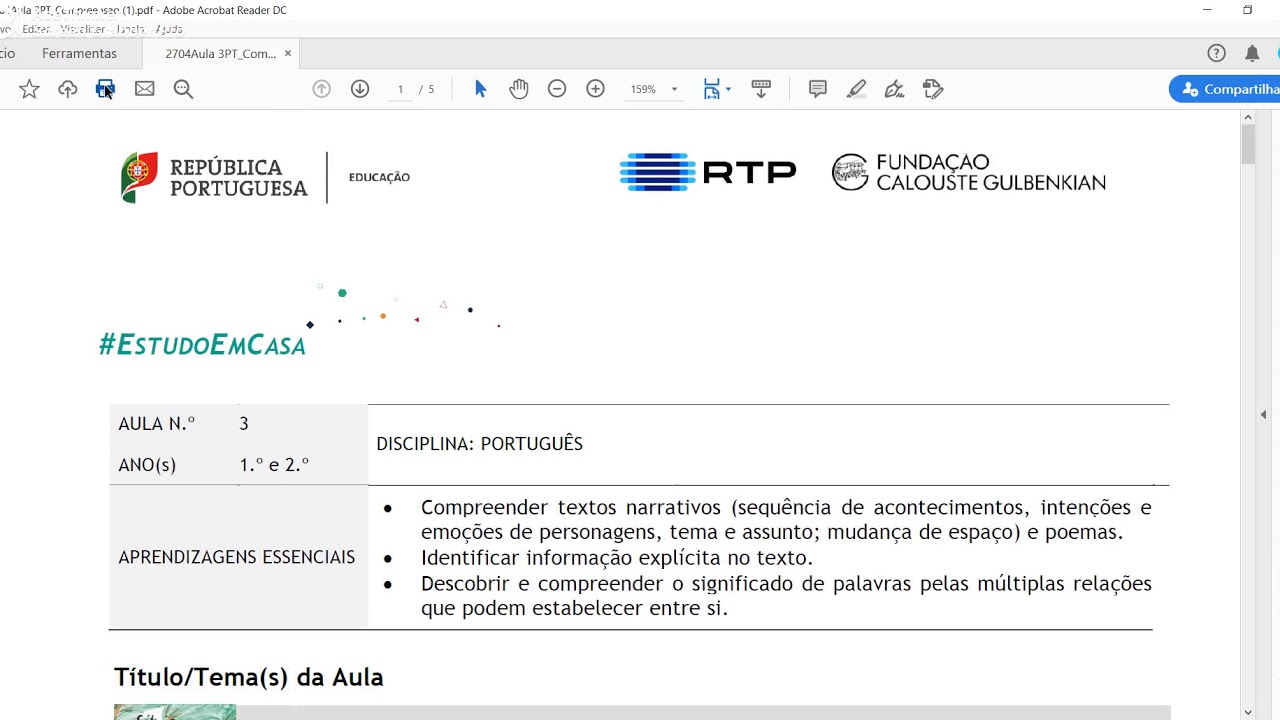Select the highlight text pen tool

[x=856, y=89]
